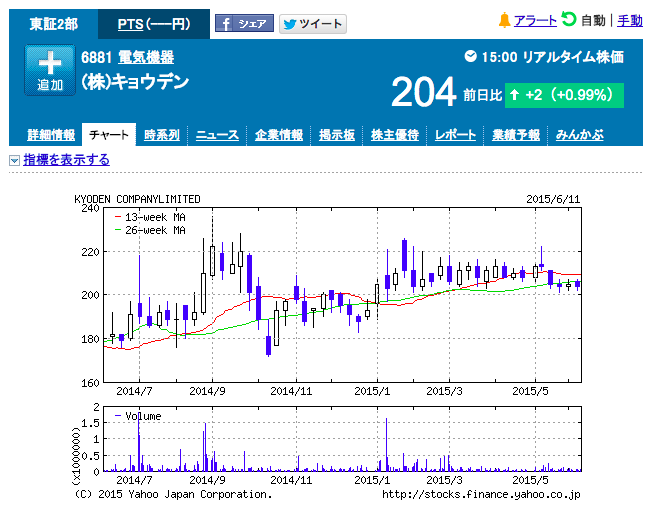The width and height of the screenshot is (649, 508).
Task: Click the green auto-refresh icon
Action: click(x=569, y=19)
